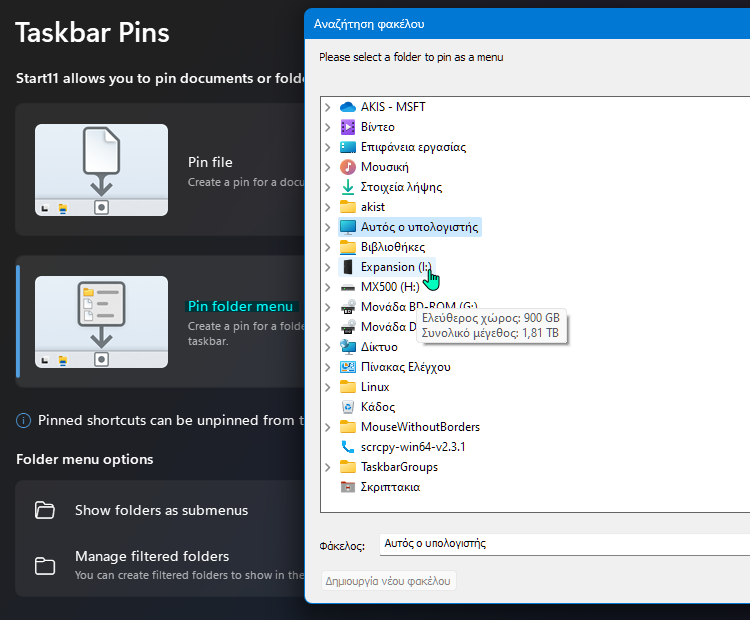The width and height of the screenshot is (750, 620).
Task: Click the Κάδος recycle bin icon
Action: (348, 407)
